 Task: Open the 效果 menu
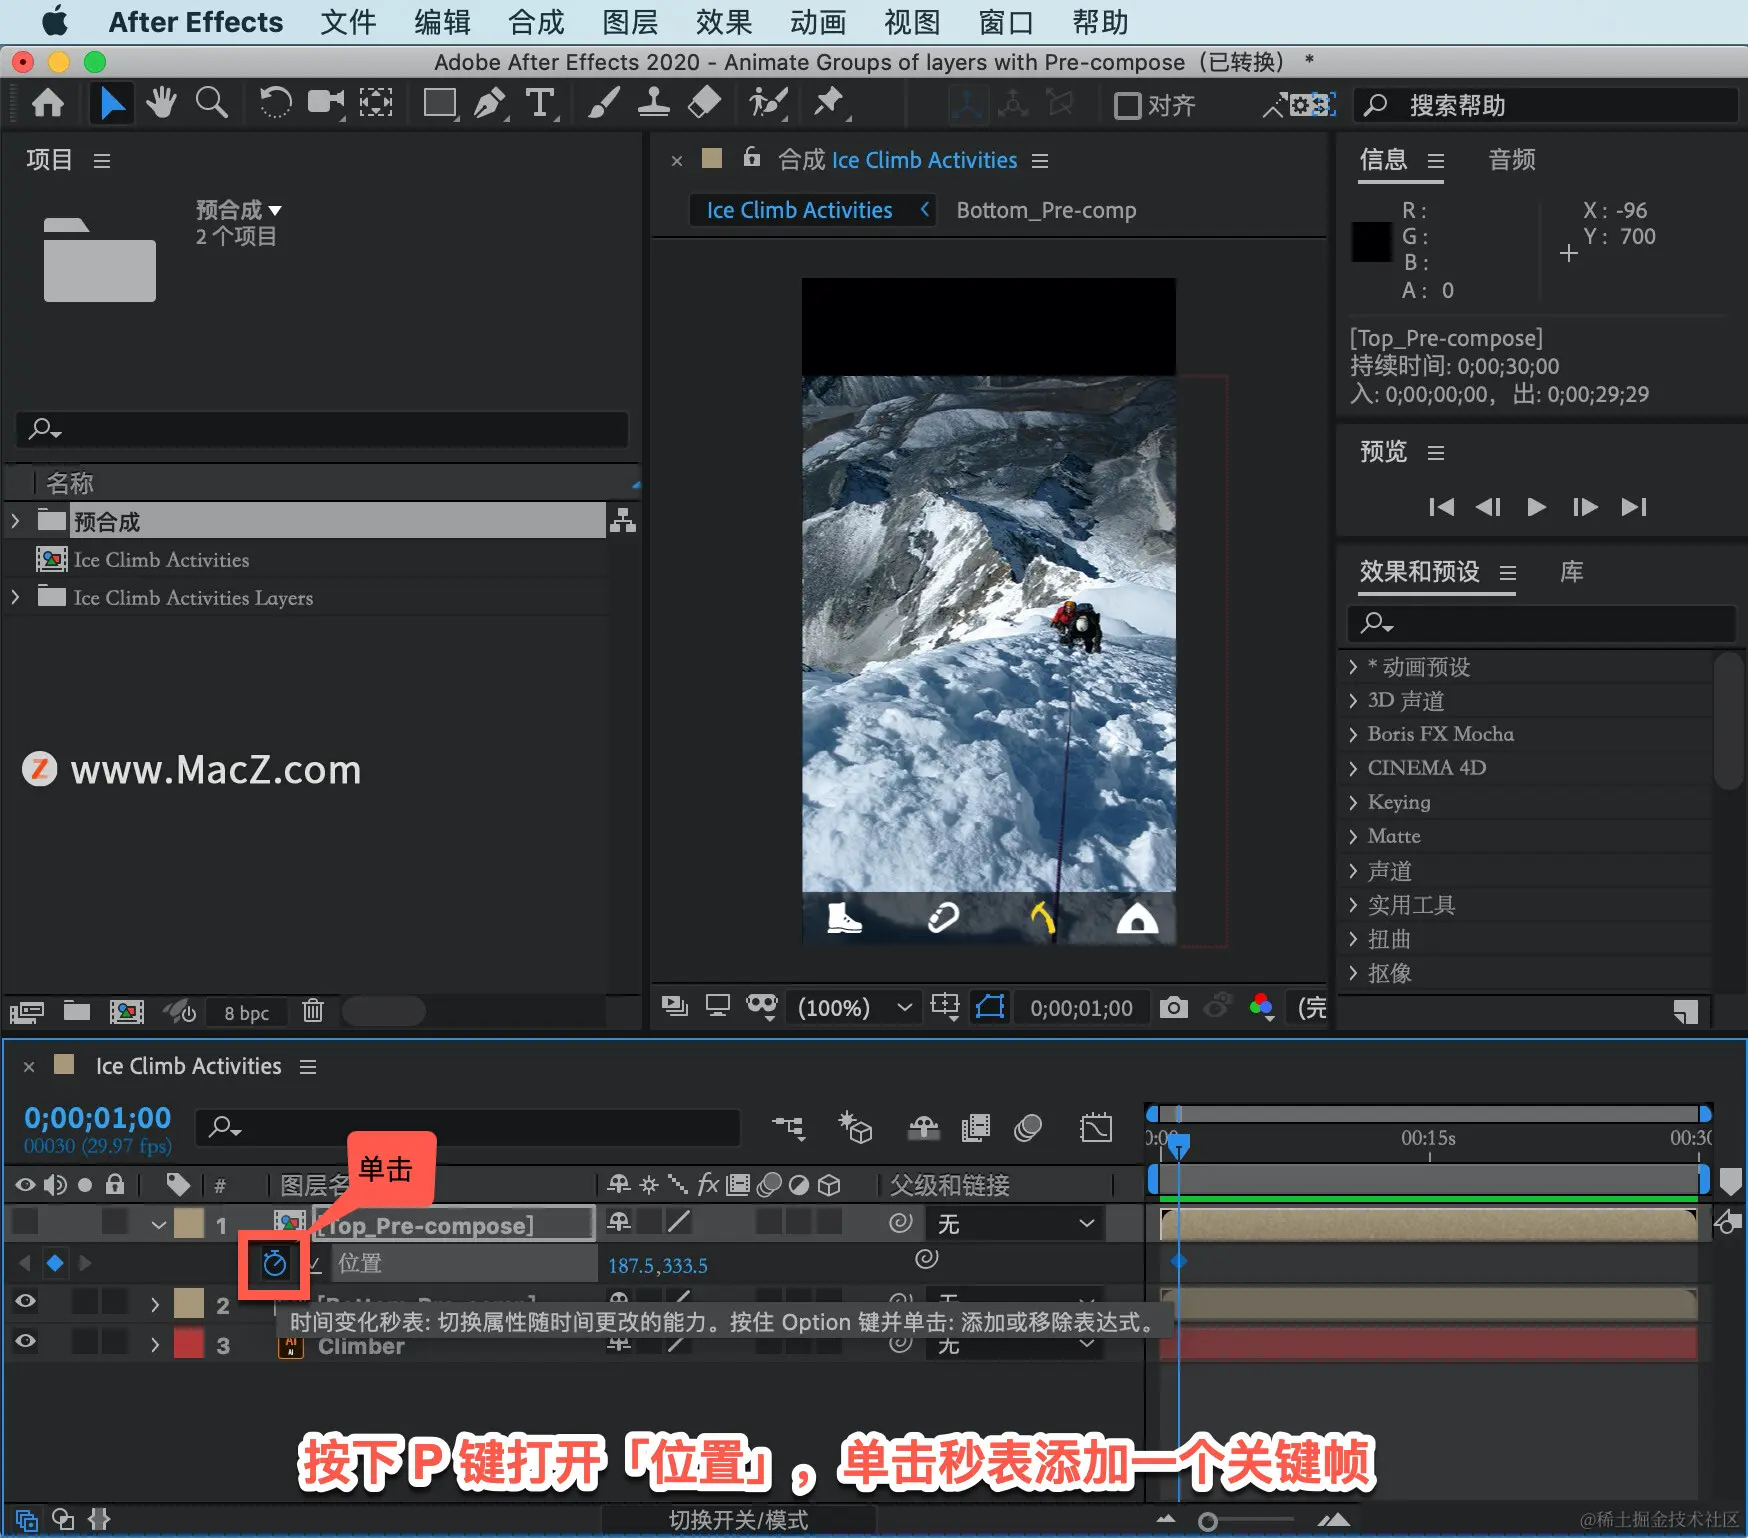tap(724, 22)
